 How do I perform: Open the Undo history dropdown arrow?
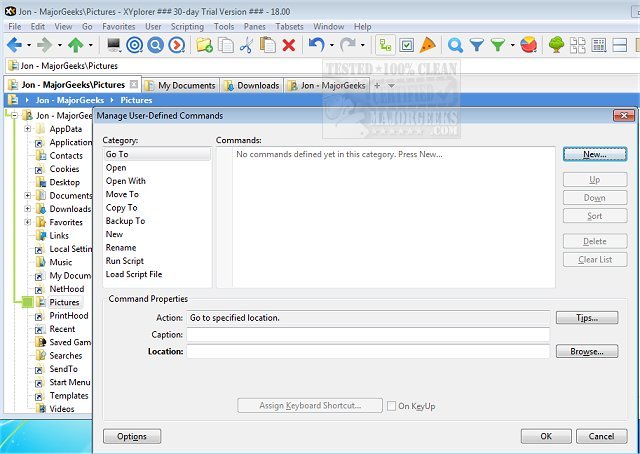[x=331, y=45]
